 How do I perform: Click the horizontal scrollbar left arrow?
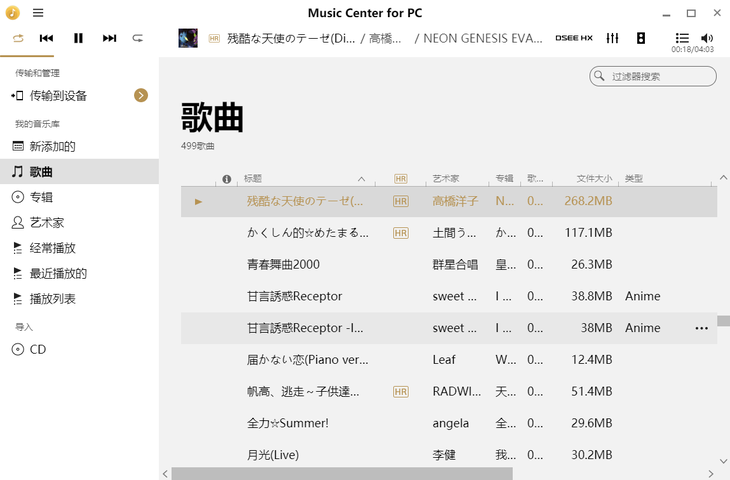coord(165,474)
